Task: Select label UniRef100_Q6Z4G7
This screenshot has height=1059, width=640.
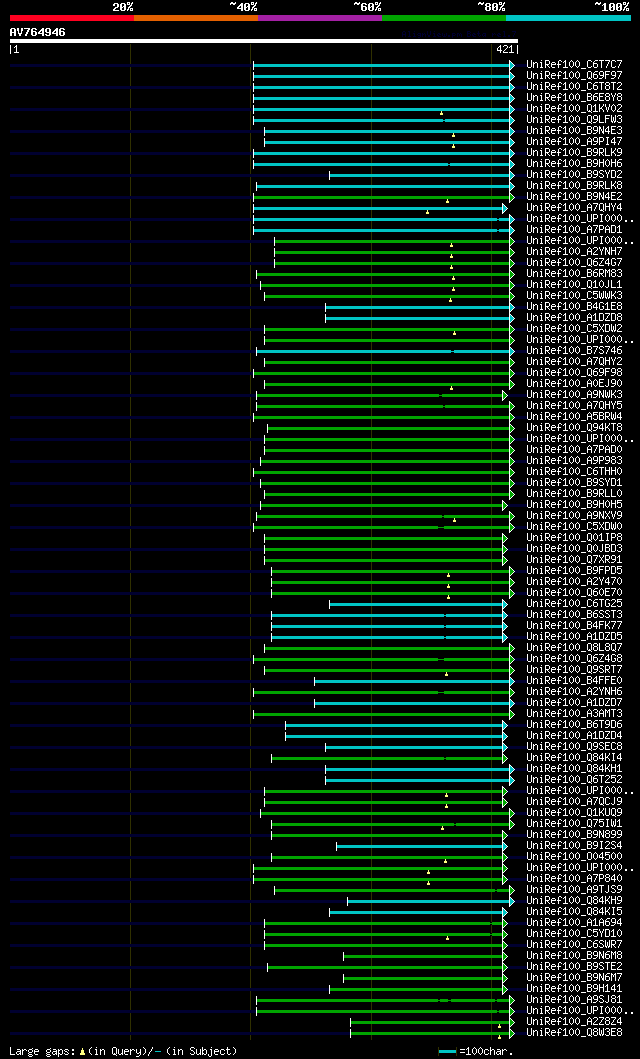Action: (x=575, y=263)
